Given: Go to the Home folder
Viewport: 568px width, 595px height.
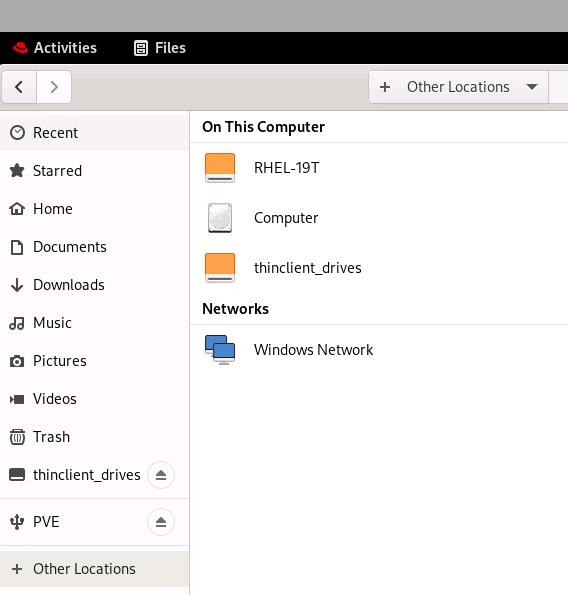Looking at the screenshot, I should 94,209.
